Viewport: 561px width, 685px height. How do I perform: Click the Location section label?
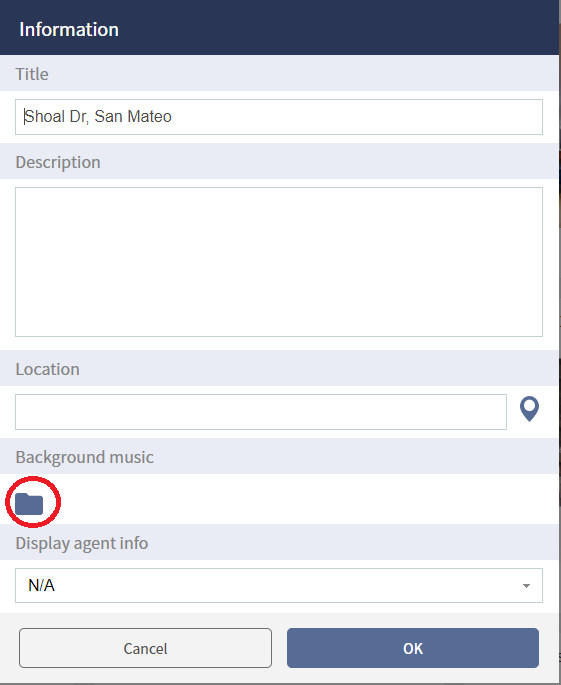point(48,369)
